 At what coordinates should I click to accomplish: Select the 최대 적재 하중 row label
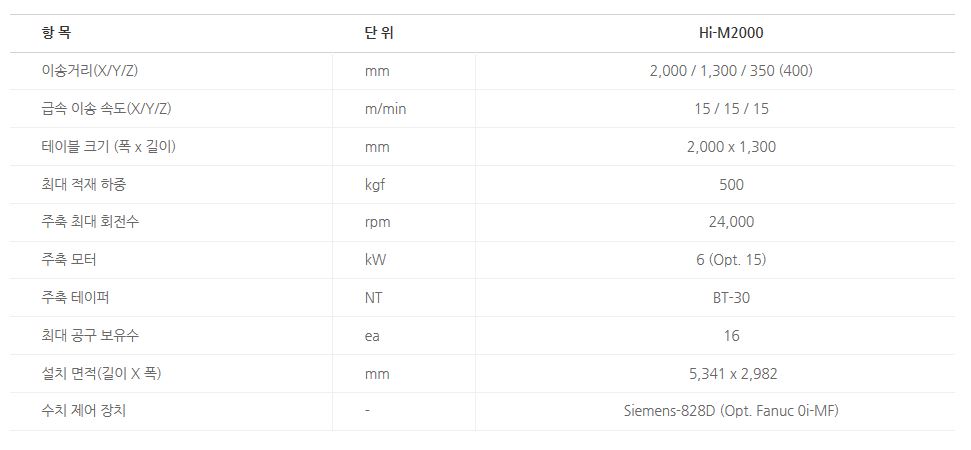coord(84,185)
